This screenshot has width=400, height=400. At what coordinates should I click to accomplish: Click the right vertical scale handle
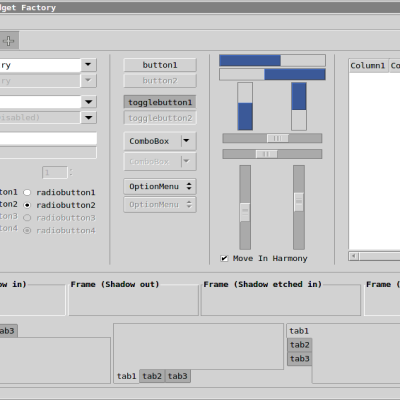[x=299, y=202]
